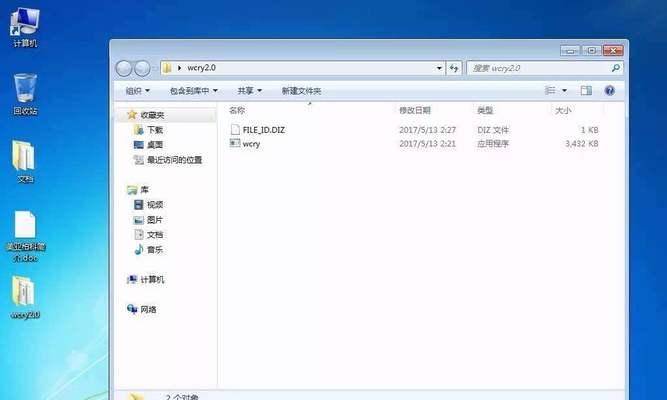Select the wcry application icon
667x400 pixels.
[x=235, y=143]
